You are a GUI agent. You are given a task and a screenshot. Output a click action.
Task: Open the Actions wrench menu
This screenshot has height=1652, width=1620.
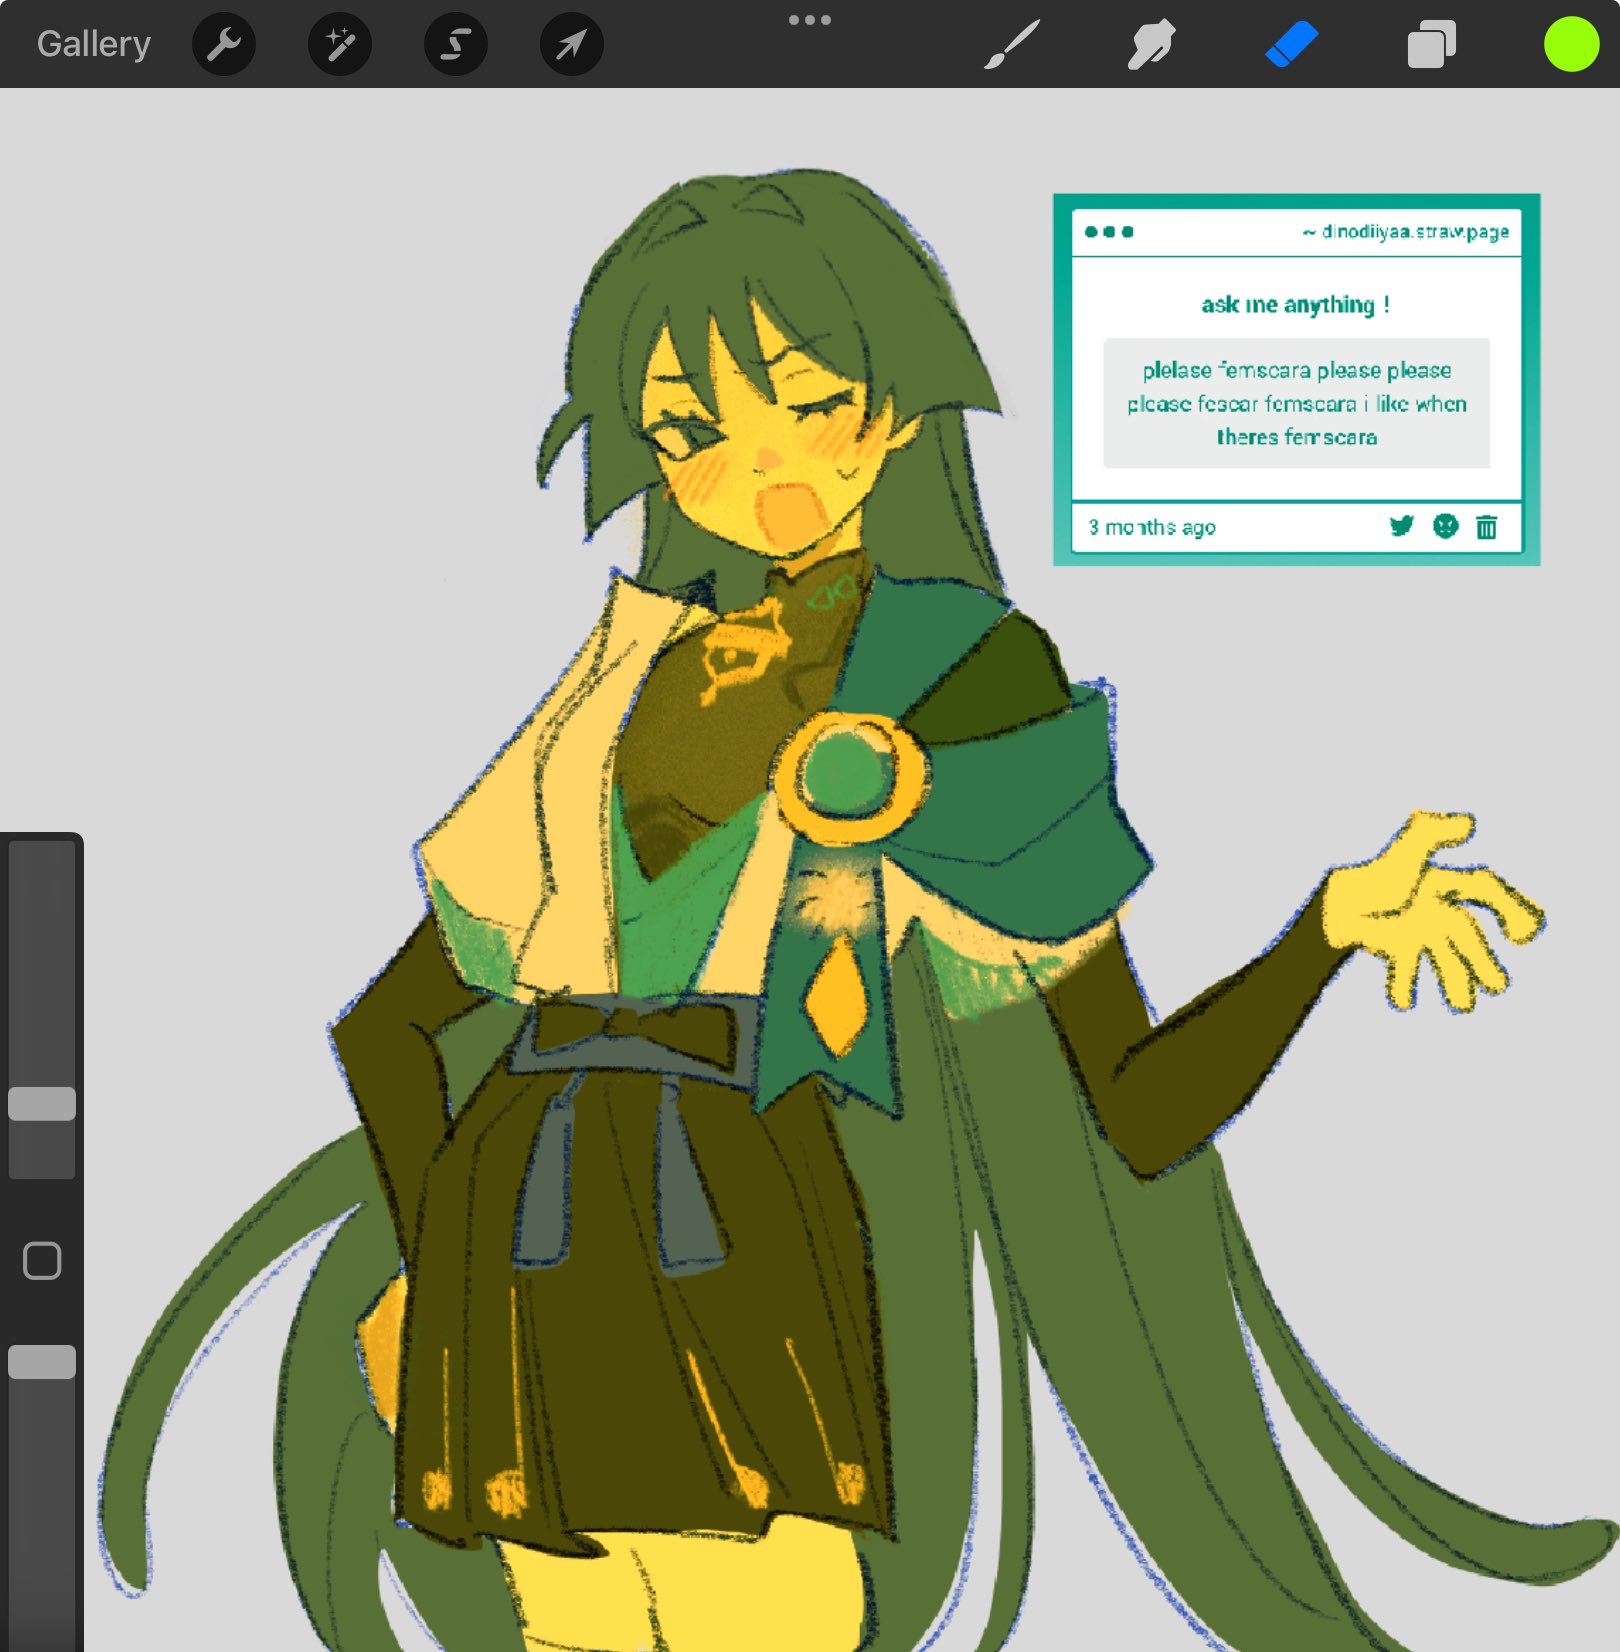point(224,44)
